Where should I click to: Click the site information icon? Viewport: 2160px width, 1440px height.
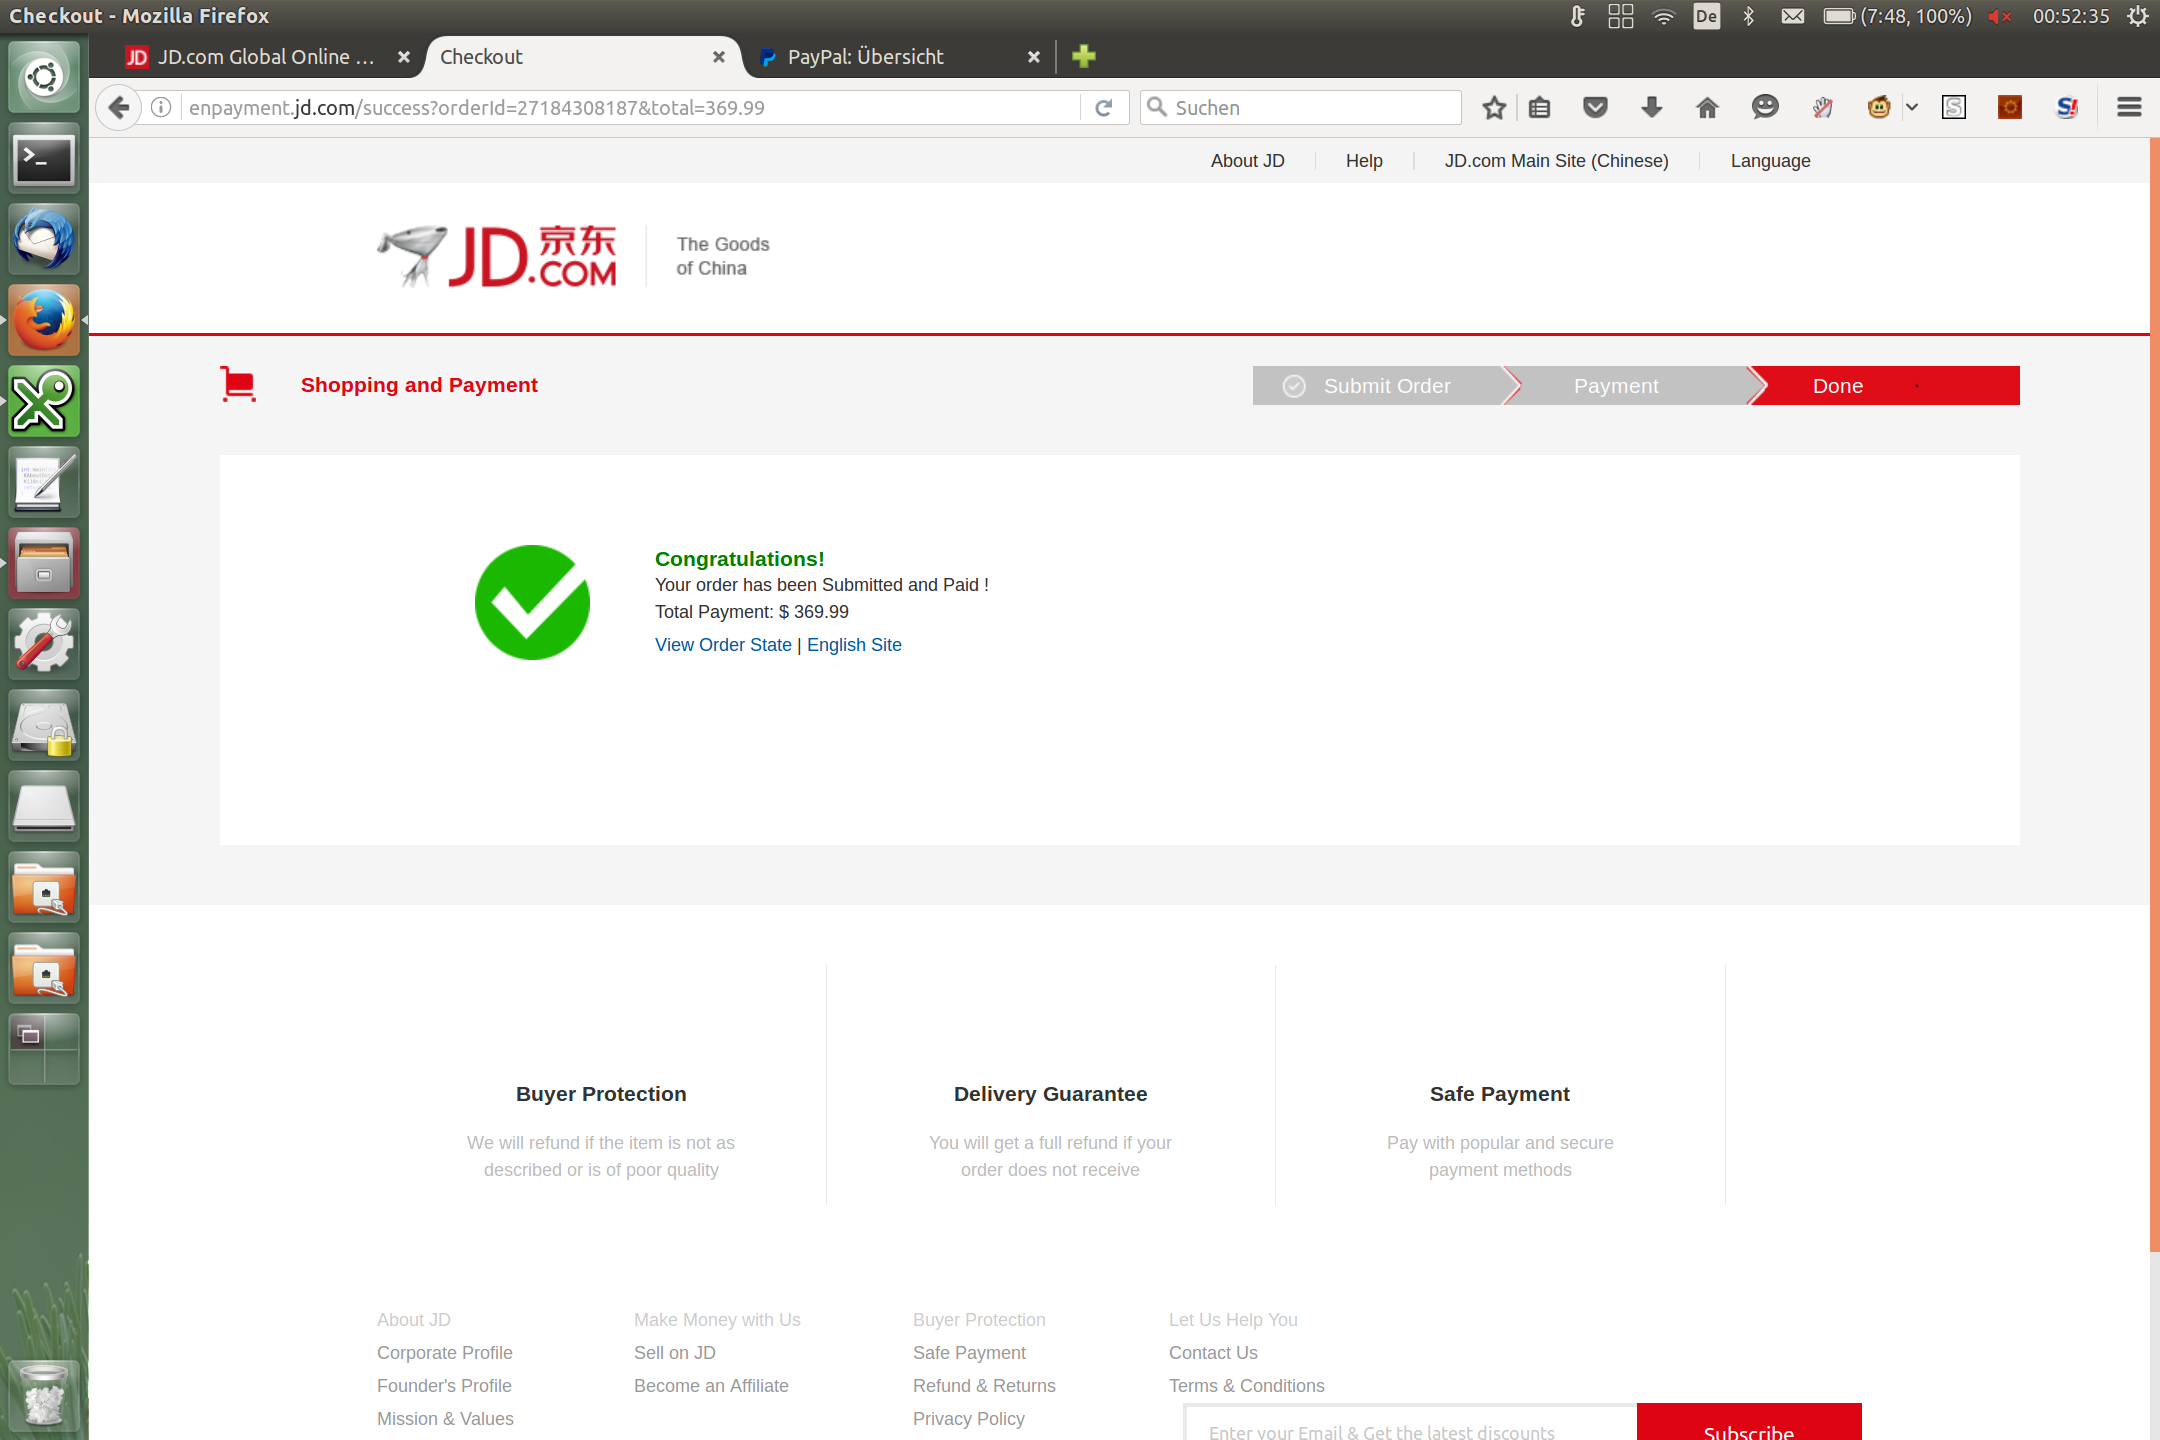161,108
